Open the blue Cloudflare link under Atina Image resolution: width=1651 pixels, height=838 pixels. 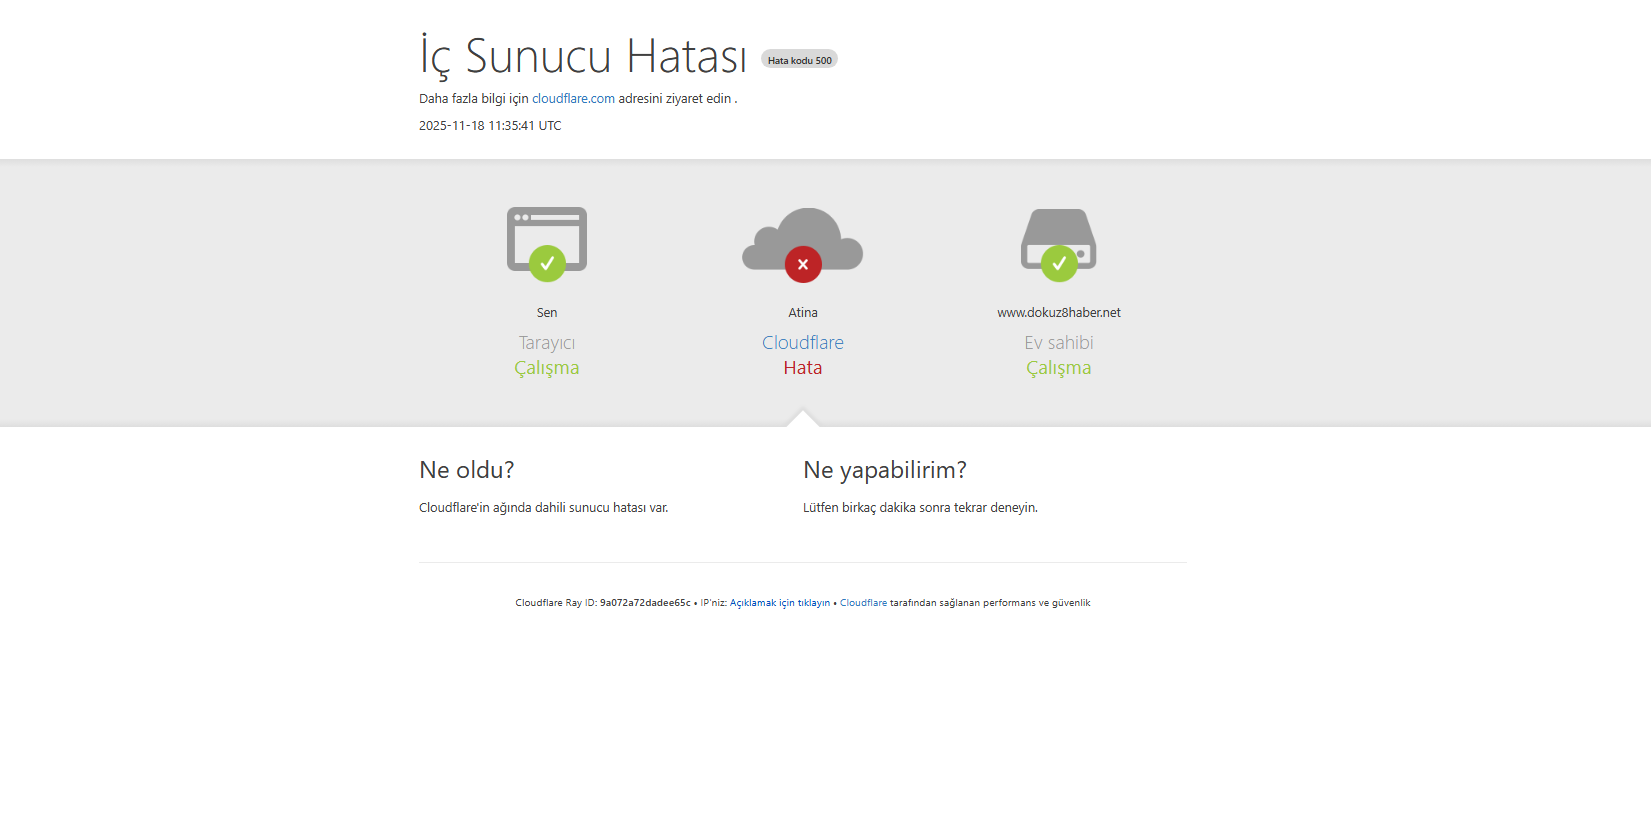coord(802,343)
